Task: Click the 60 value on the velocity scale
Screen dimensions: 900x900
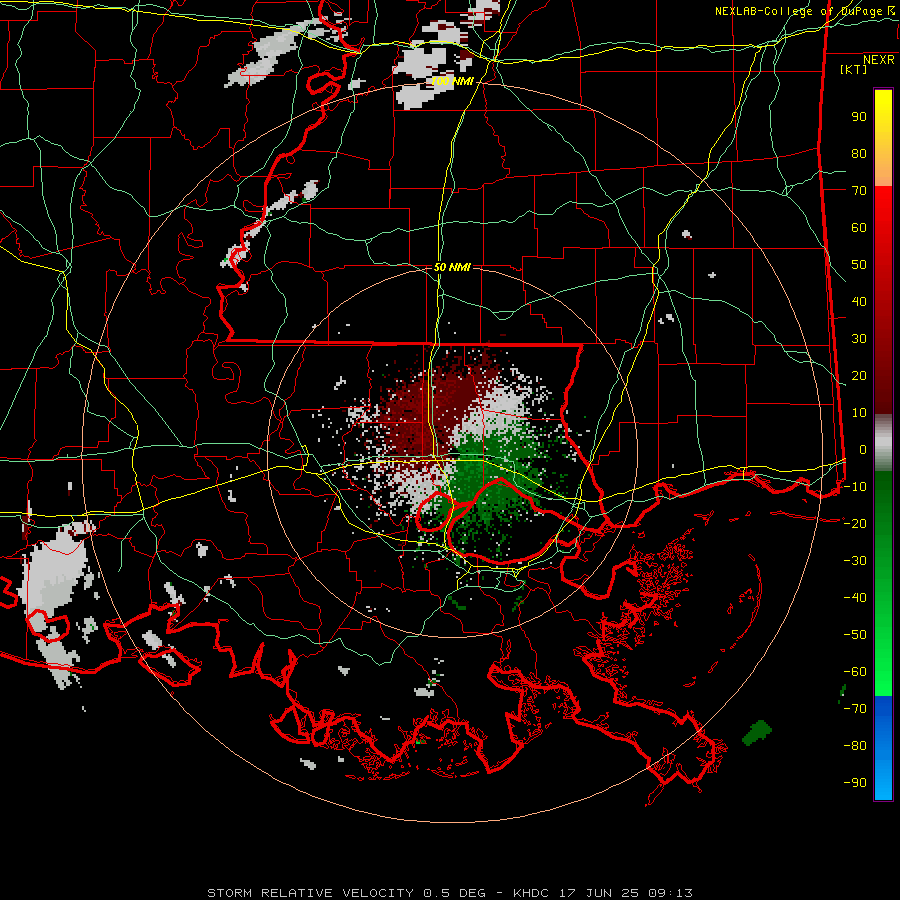Action: point(859,228)
